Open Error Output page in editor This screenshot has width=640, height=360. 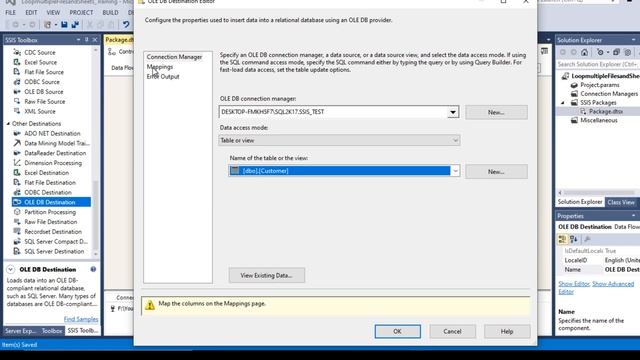[163, 76]
